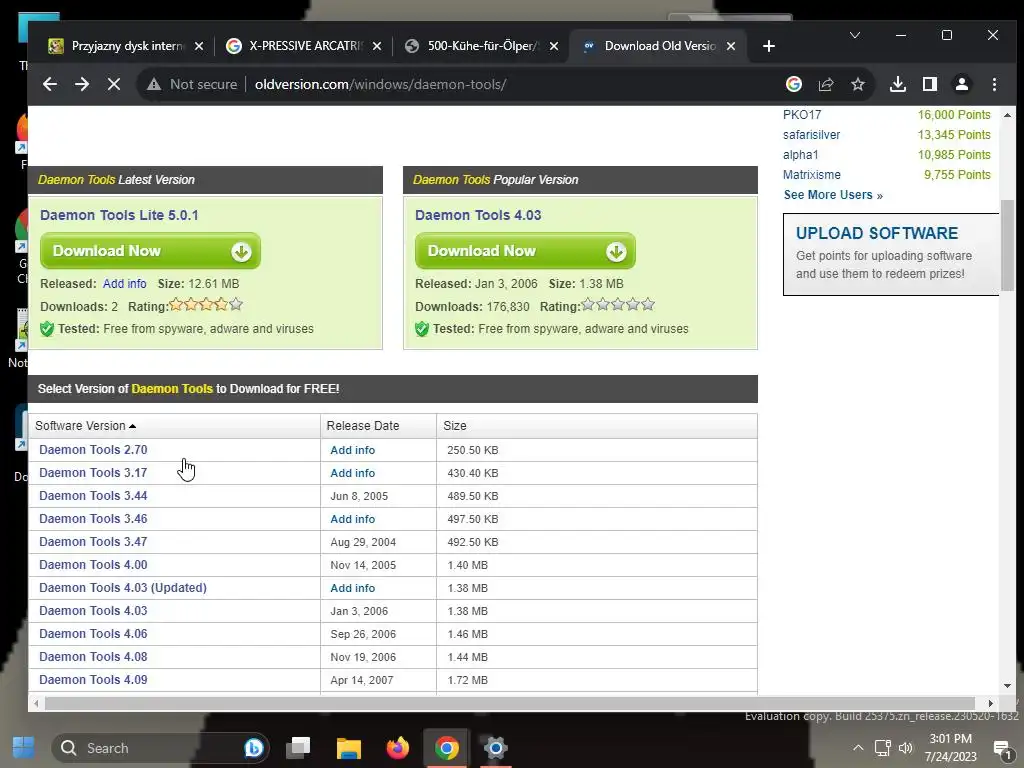Close the X-PRESSIVE ARCATRI tab
The width and height of the screenshot is (1024, 768).
377,46
